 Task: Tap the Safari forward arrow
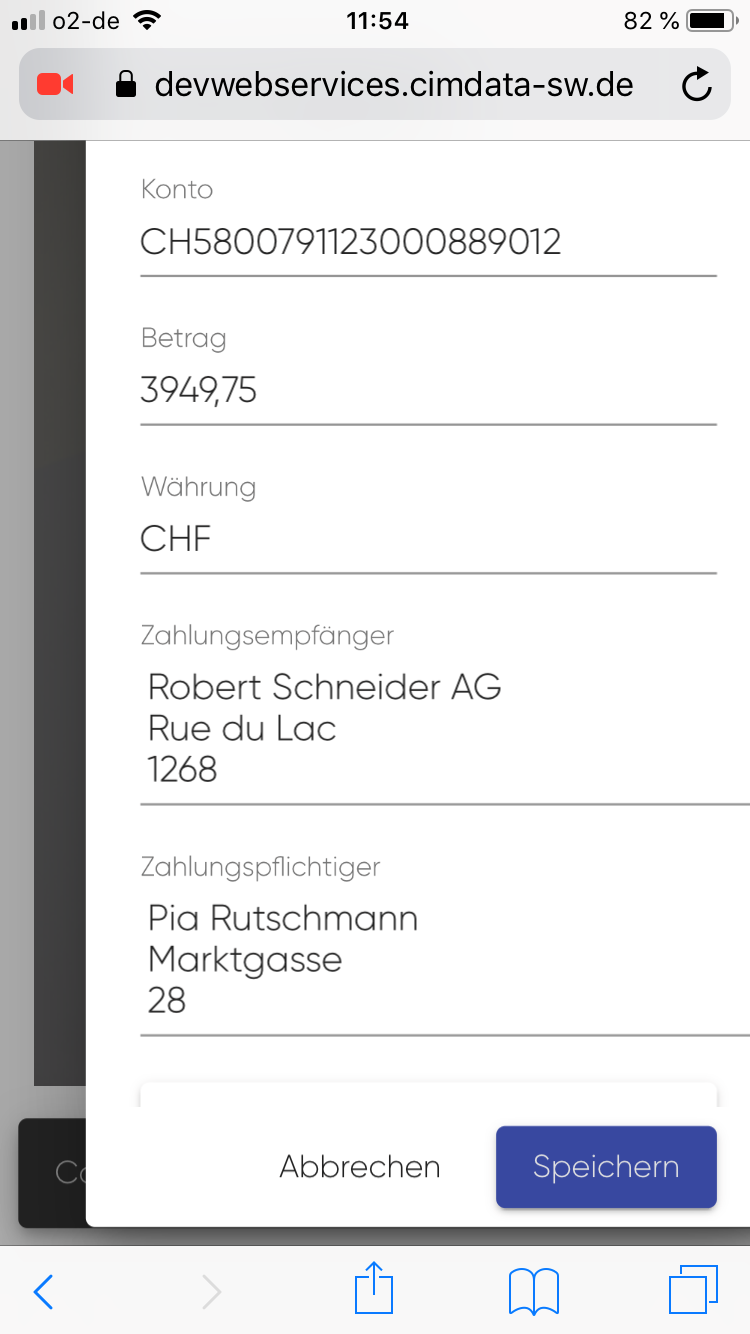point(211,1291)
